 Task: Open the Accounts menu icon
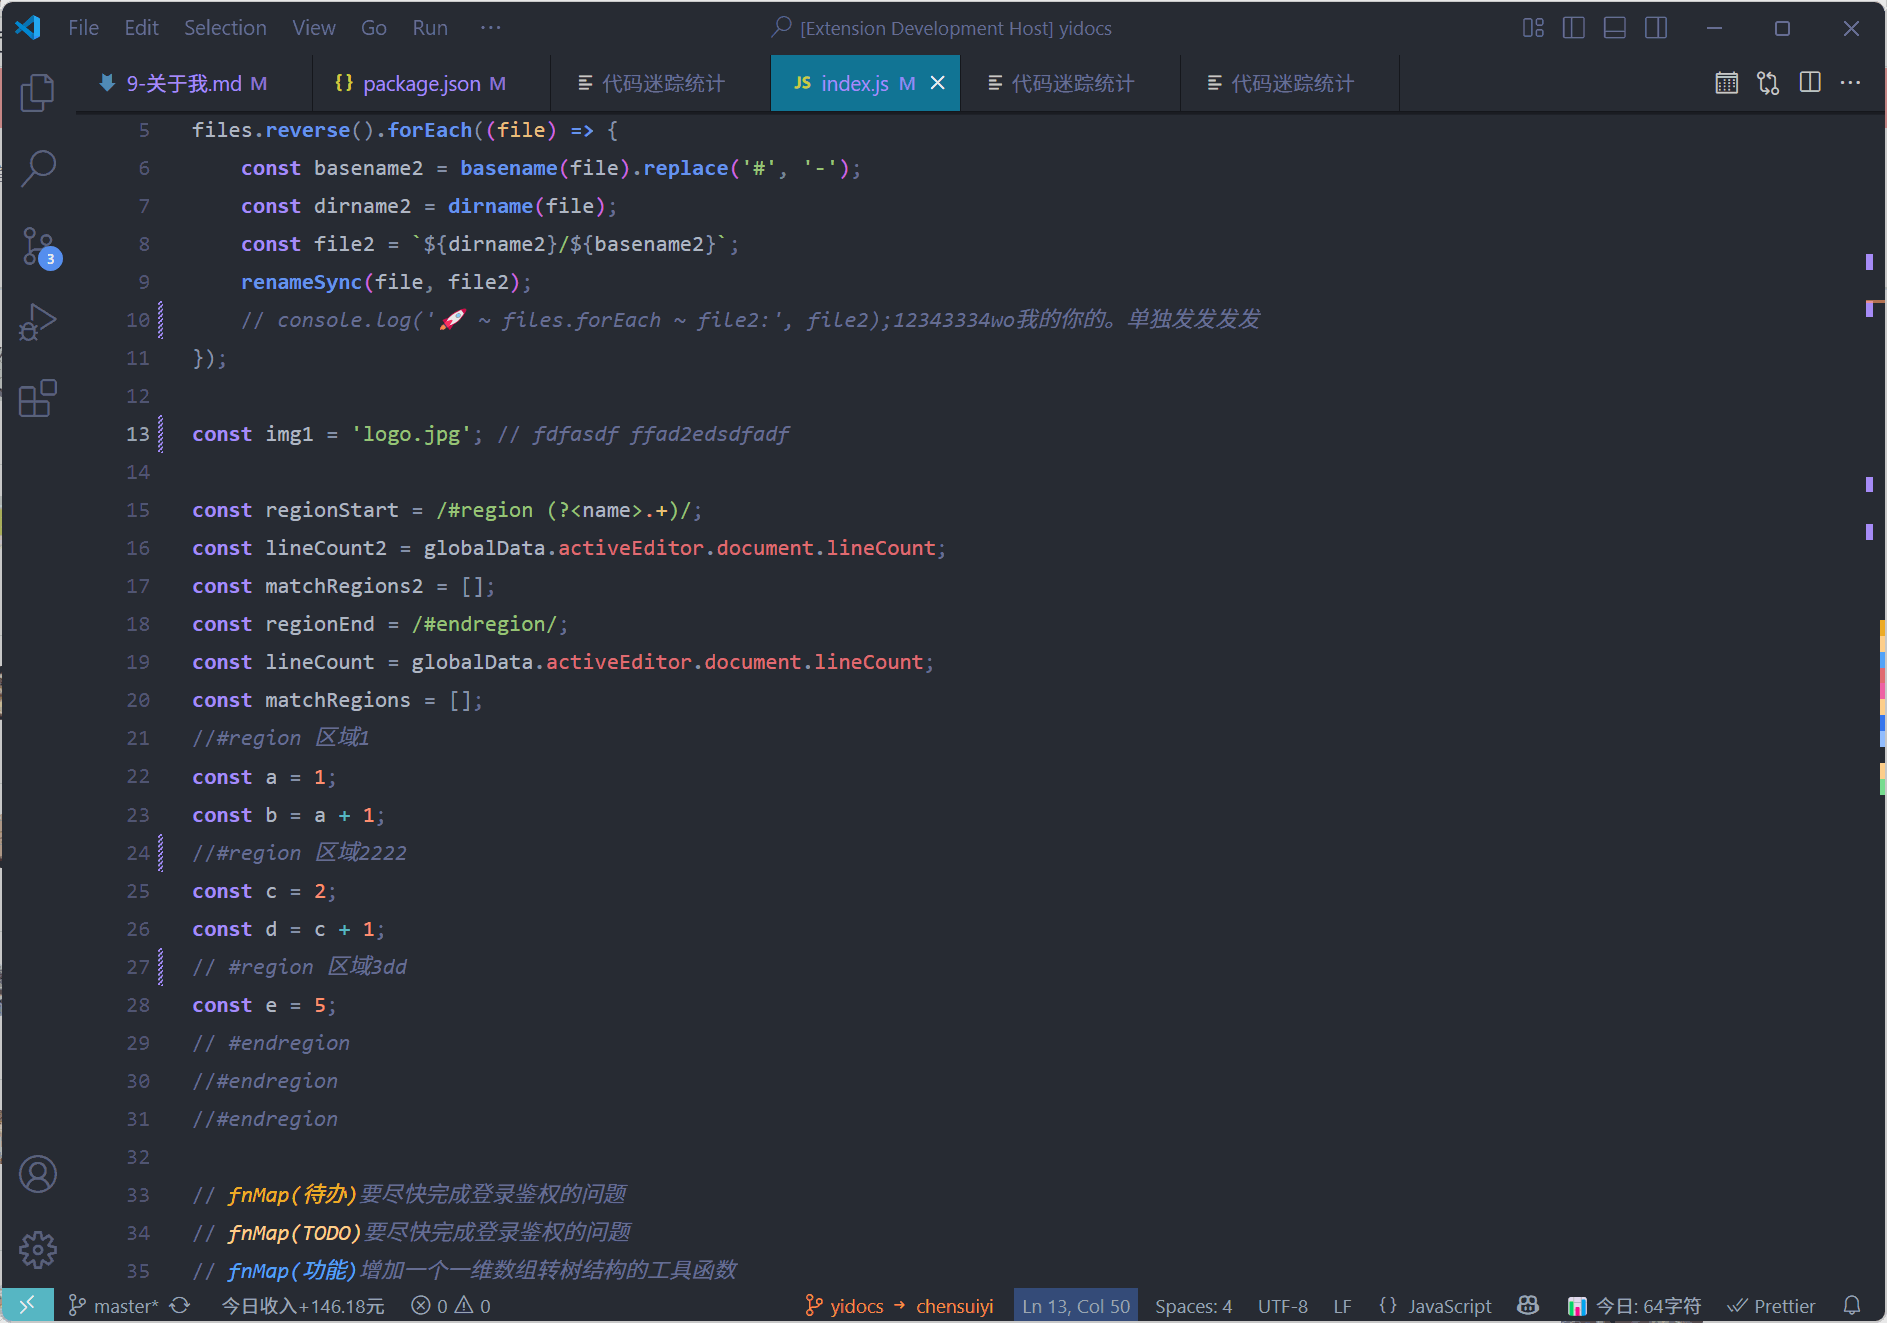pyautogui.click(x=38, y=1174)
